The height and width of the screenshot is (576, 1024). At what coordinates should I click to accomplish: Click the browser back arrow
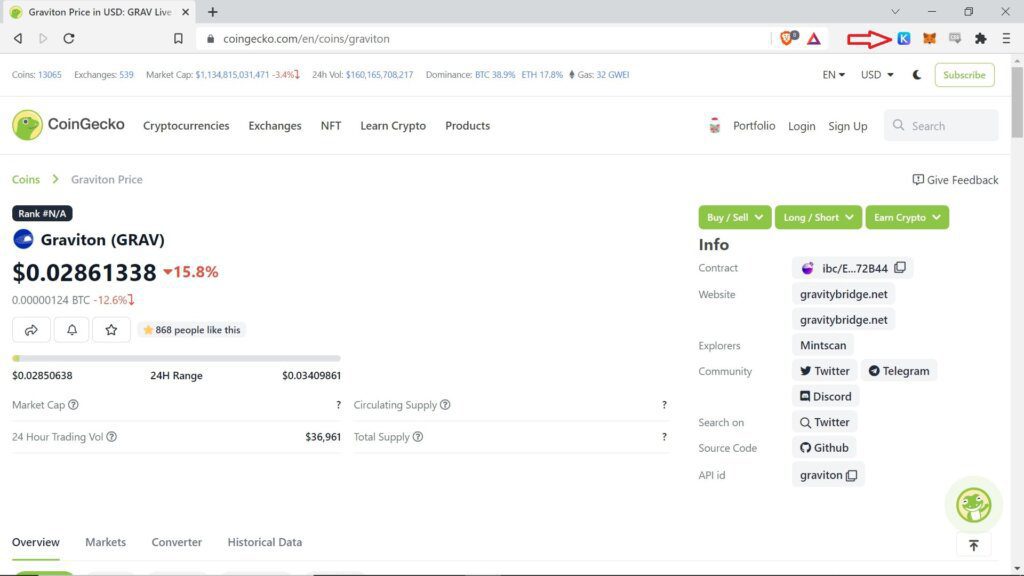18,39
